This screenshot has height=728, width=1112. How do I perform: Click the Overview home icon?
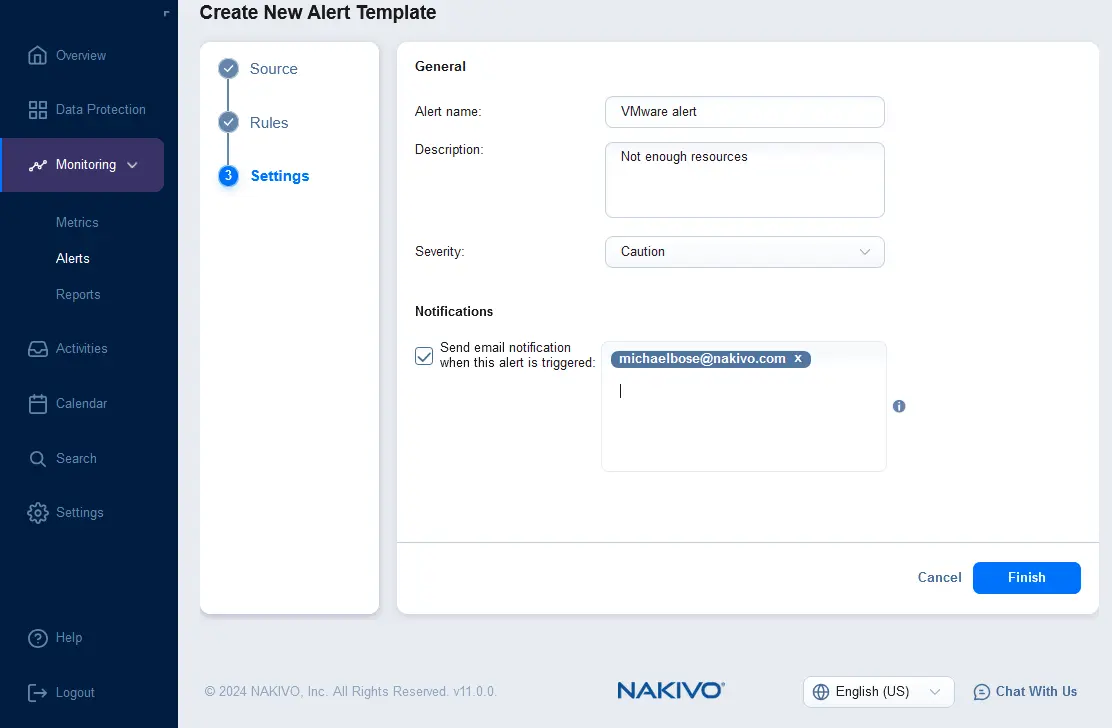pyautogui.click(x=38, y=55)
